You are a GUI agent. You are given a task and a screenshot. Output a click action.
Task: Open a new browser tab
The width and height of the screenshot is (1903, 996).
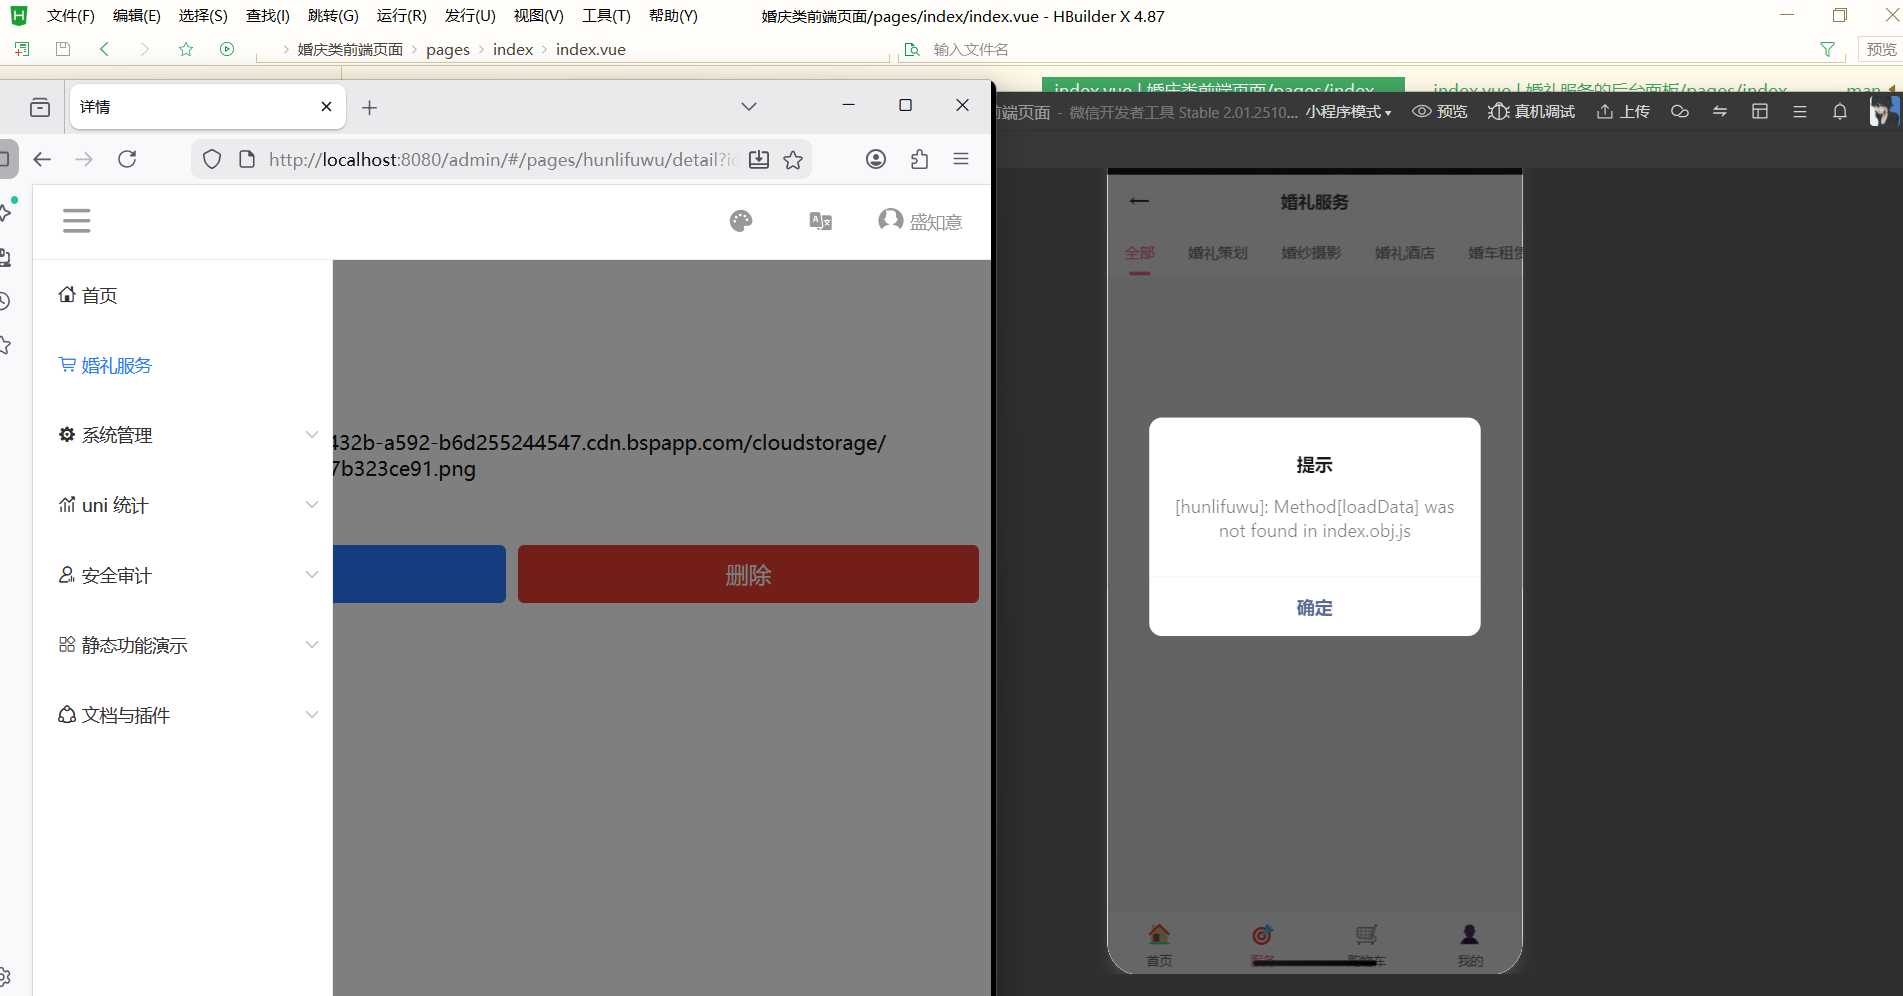pos(369,108)
